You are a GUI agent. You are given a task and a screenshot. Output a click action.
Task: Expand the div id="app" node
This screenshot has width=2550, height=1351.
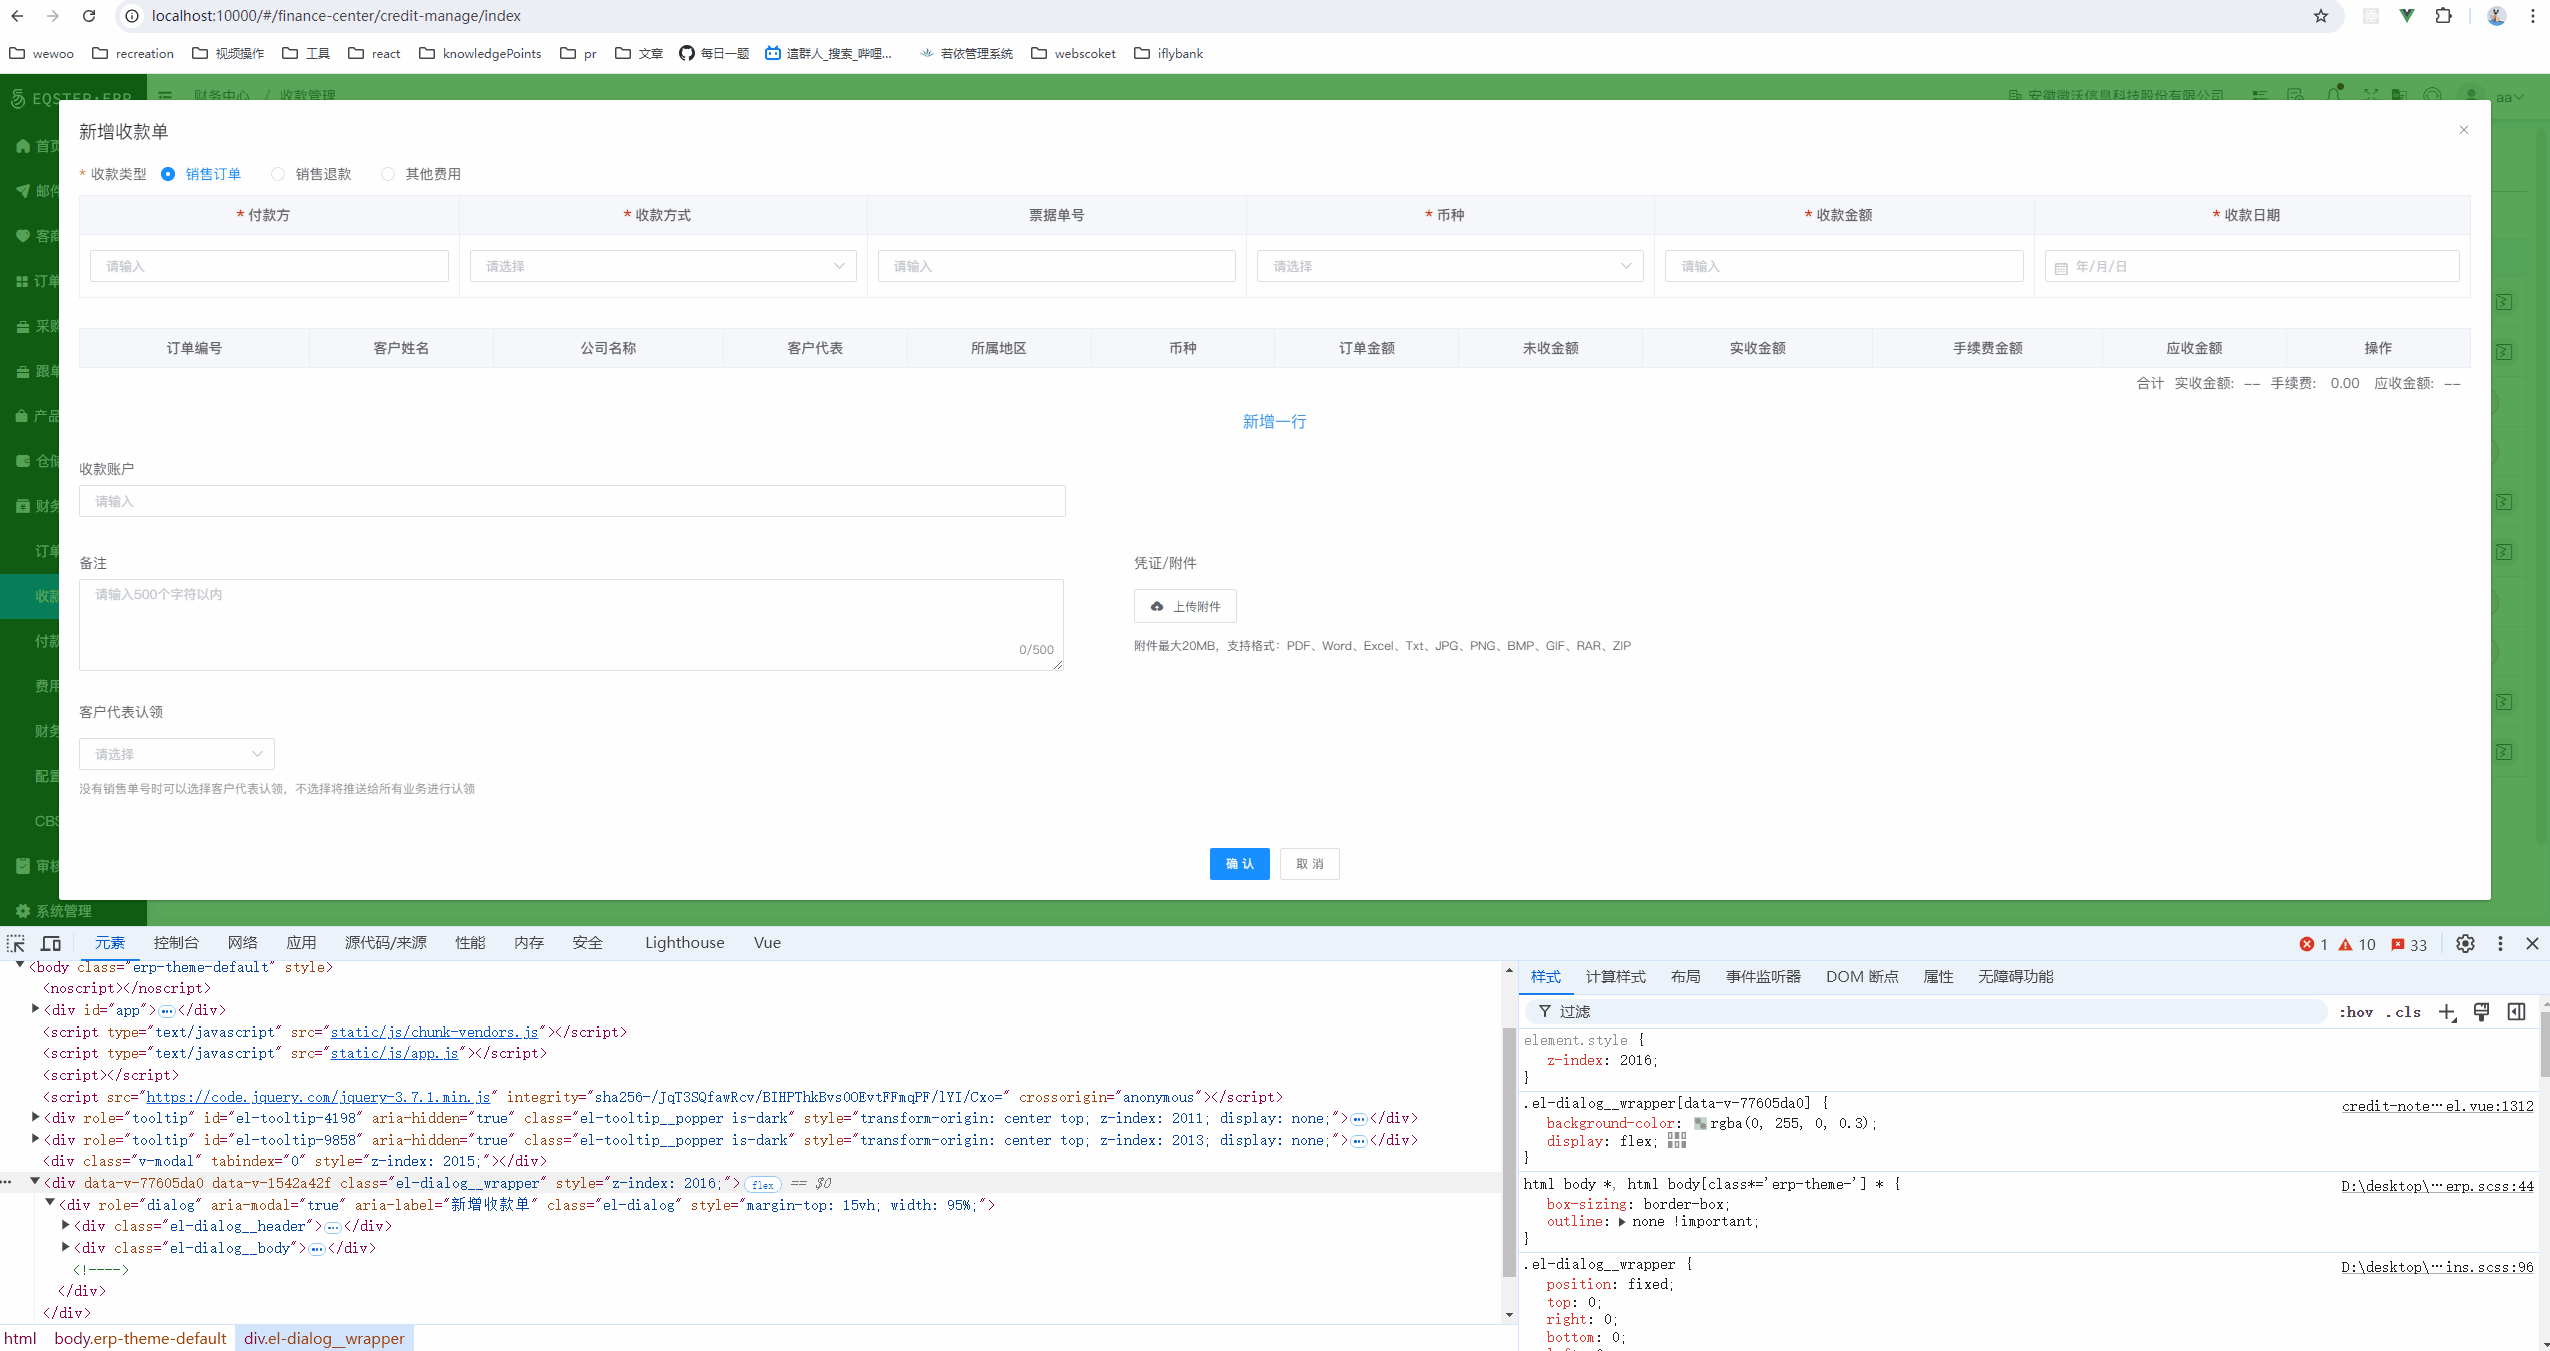[35, 1009]
